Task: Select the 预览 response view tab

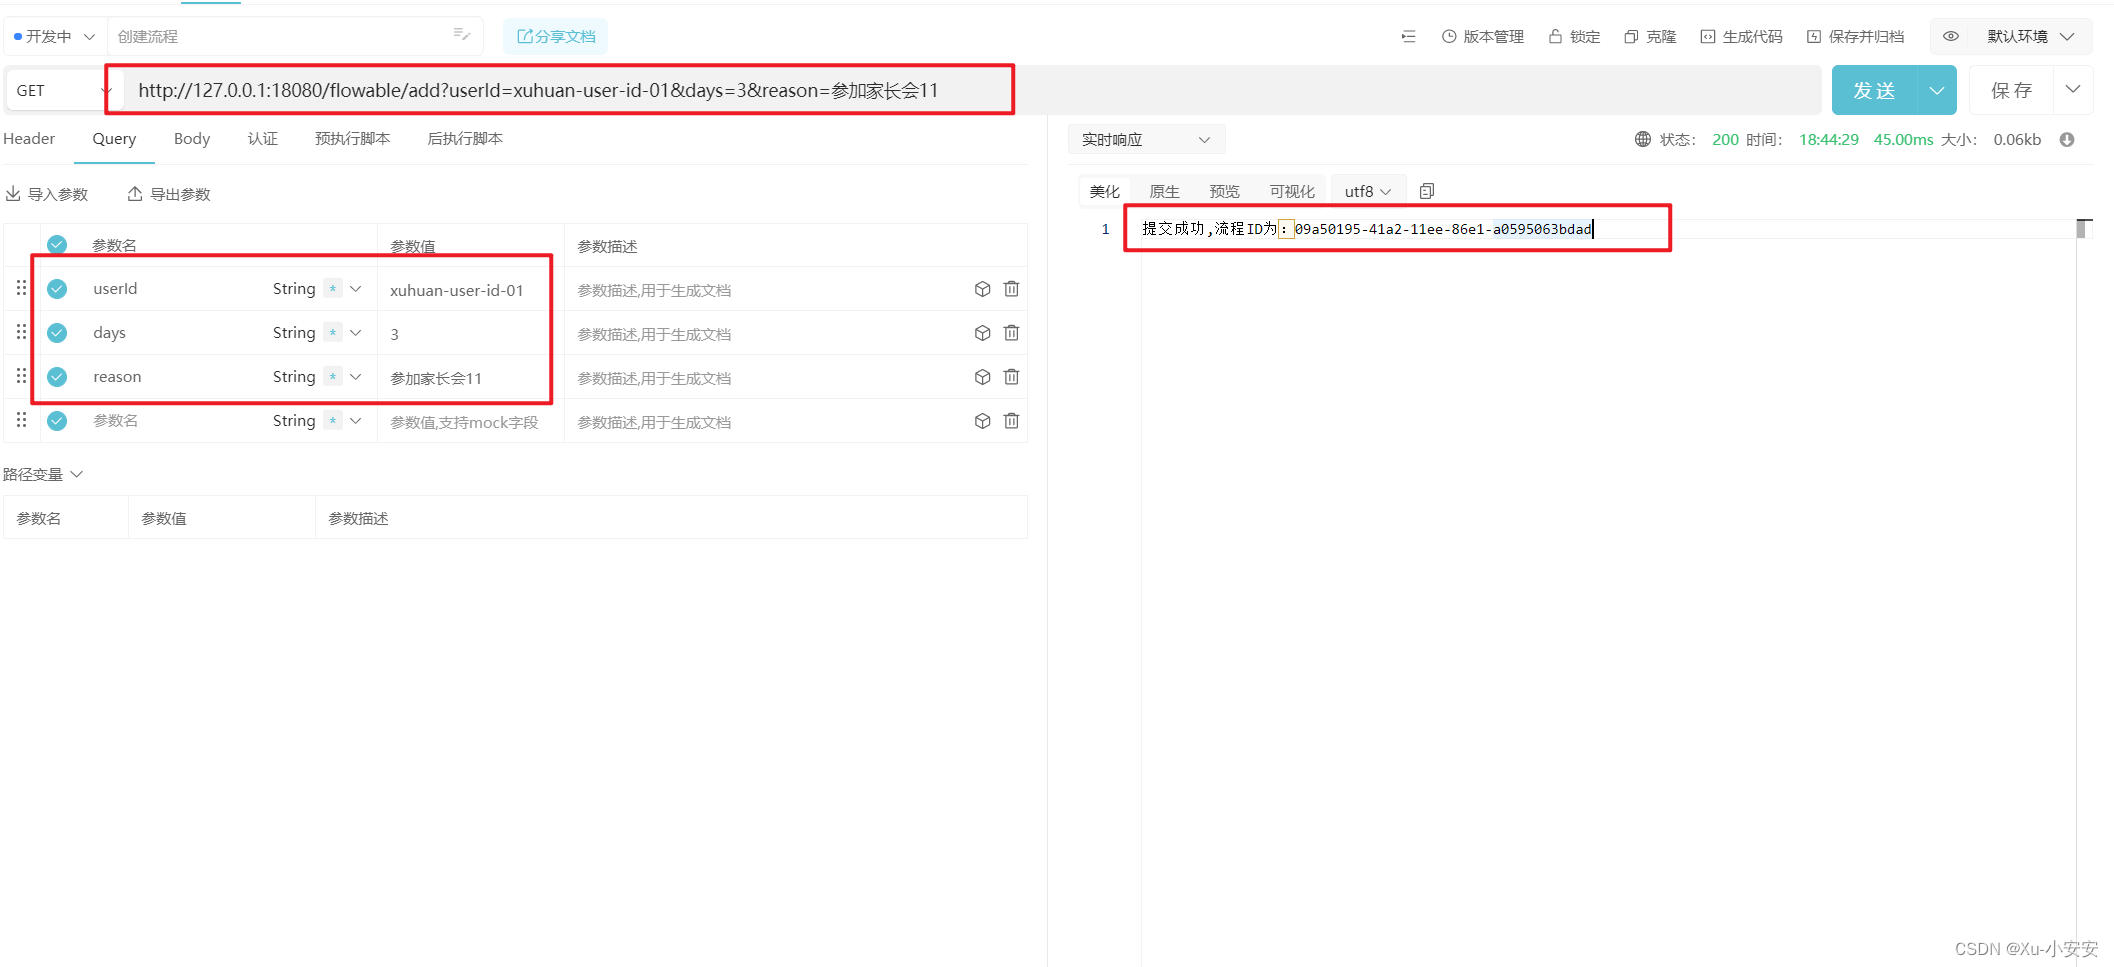Action: point(1224,191)
